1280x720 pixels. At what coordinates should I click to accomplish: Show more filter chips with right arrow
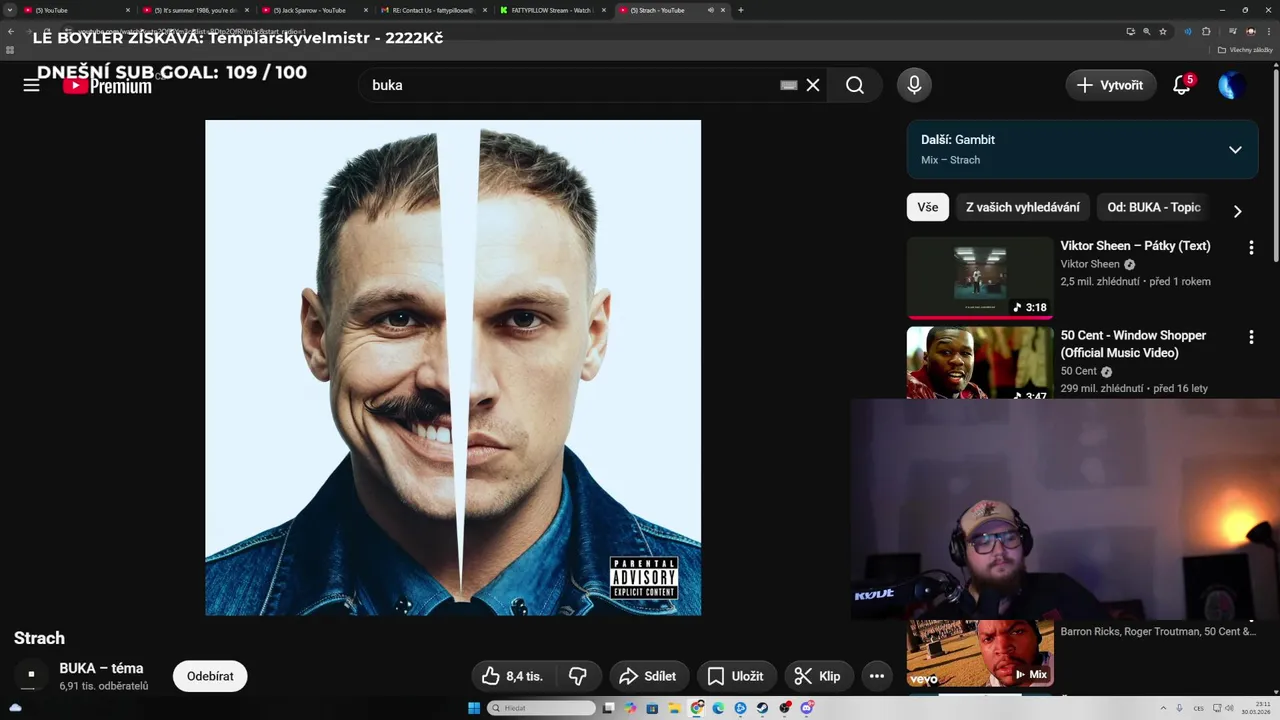[1237, 211]
